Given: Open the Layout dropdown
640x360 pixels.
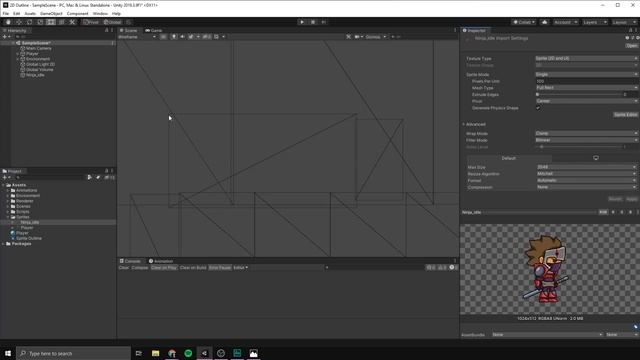Looking at the screenshot, I should pos(624,22).
